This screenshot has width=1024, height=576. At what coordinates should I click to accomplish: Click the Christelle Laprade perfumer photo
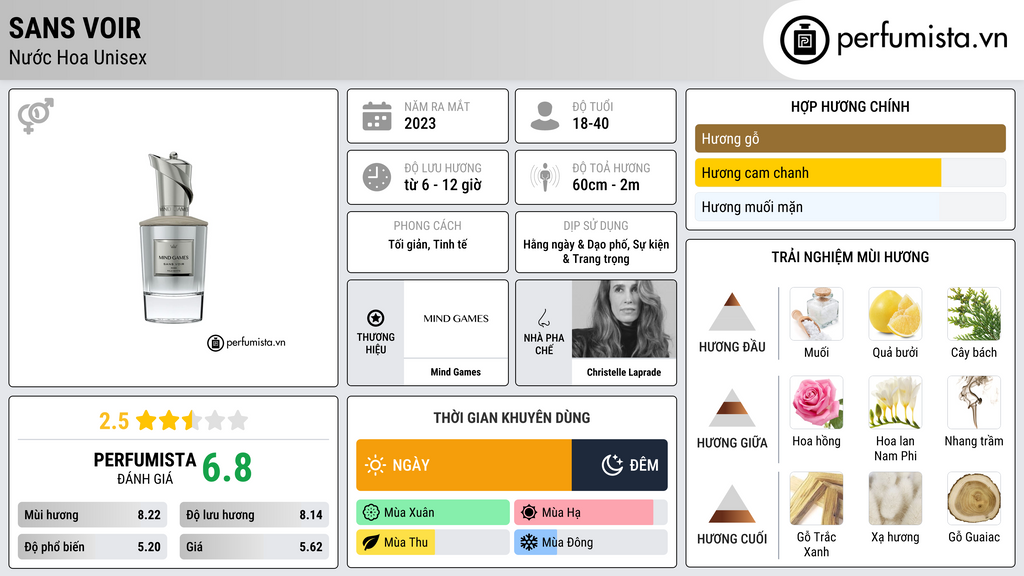(x=624, y=319)
